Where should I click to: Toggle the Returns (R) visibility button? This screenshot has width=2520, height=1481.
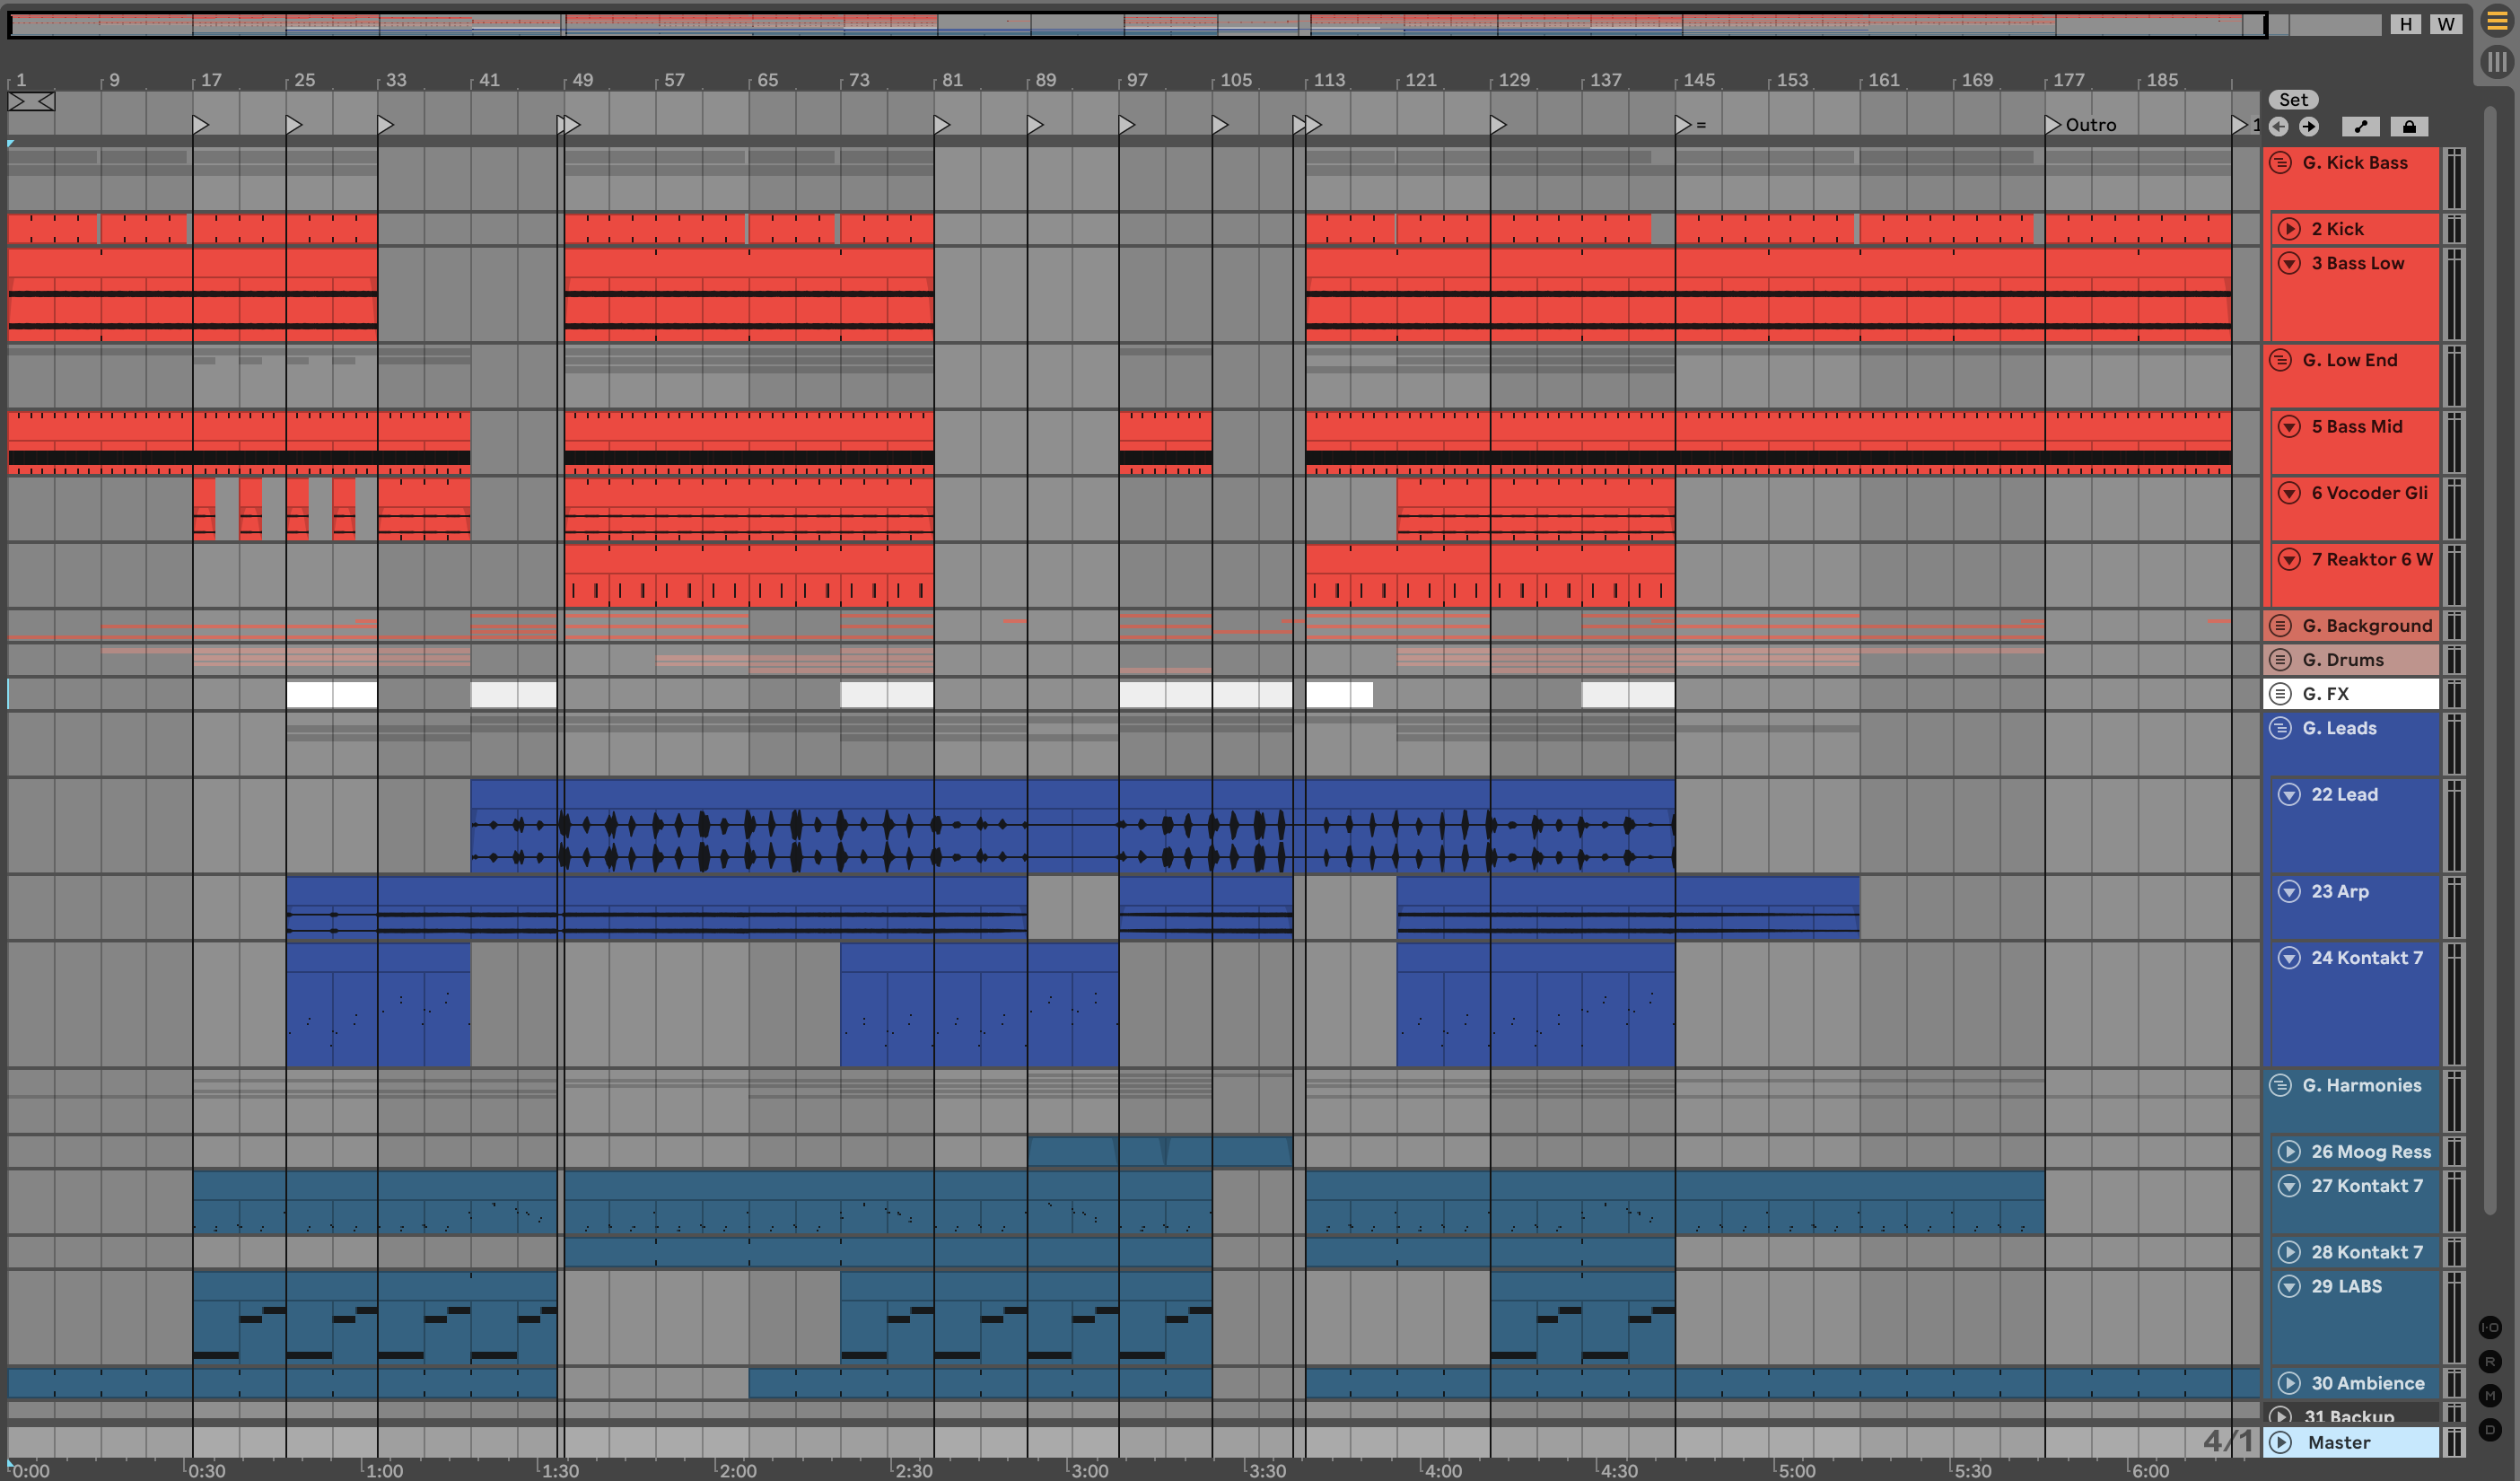click(x=2490, y=1361)
